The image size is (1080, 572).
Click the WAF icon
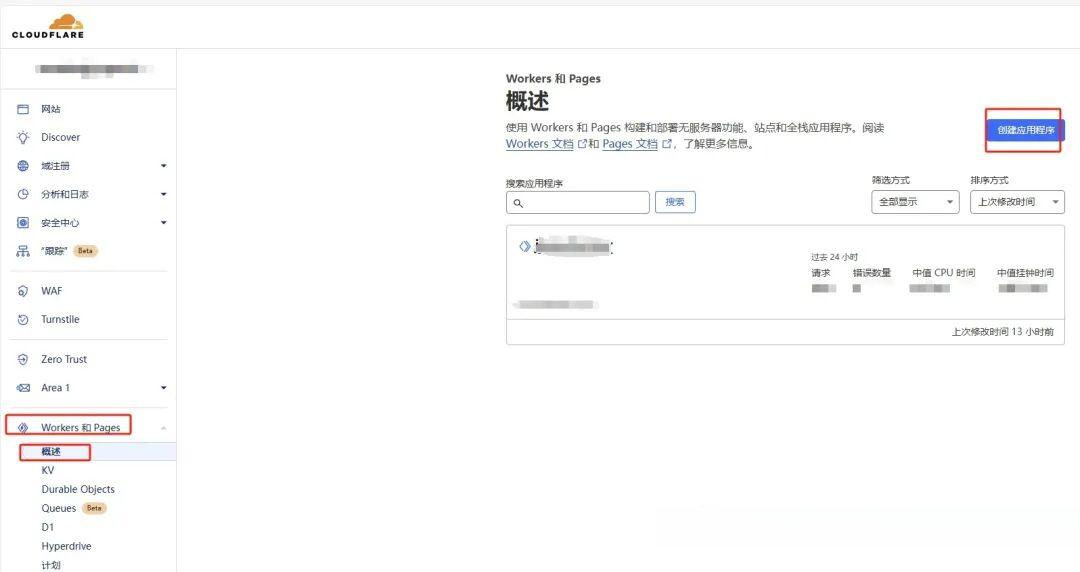tap(23, 291)
